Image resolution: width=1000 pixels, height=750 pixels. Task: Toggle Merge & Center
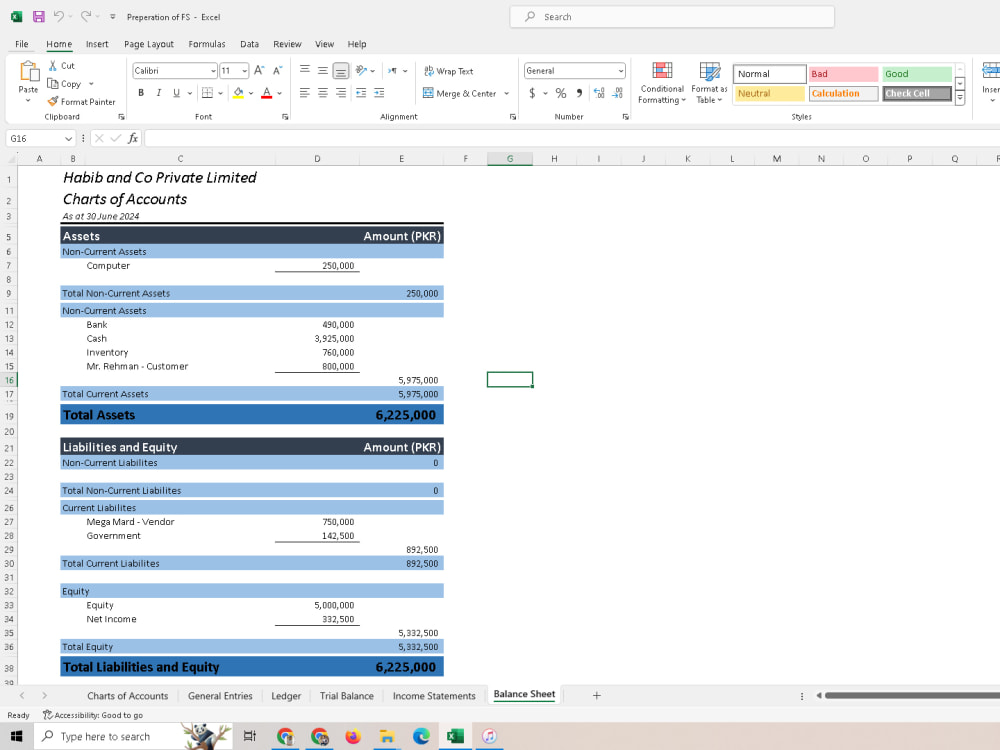pos(459,93)
